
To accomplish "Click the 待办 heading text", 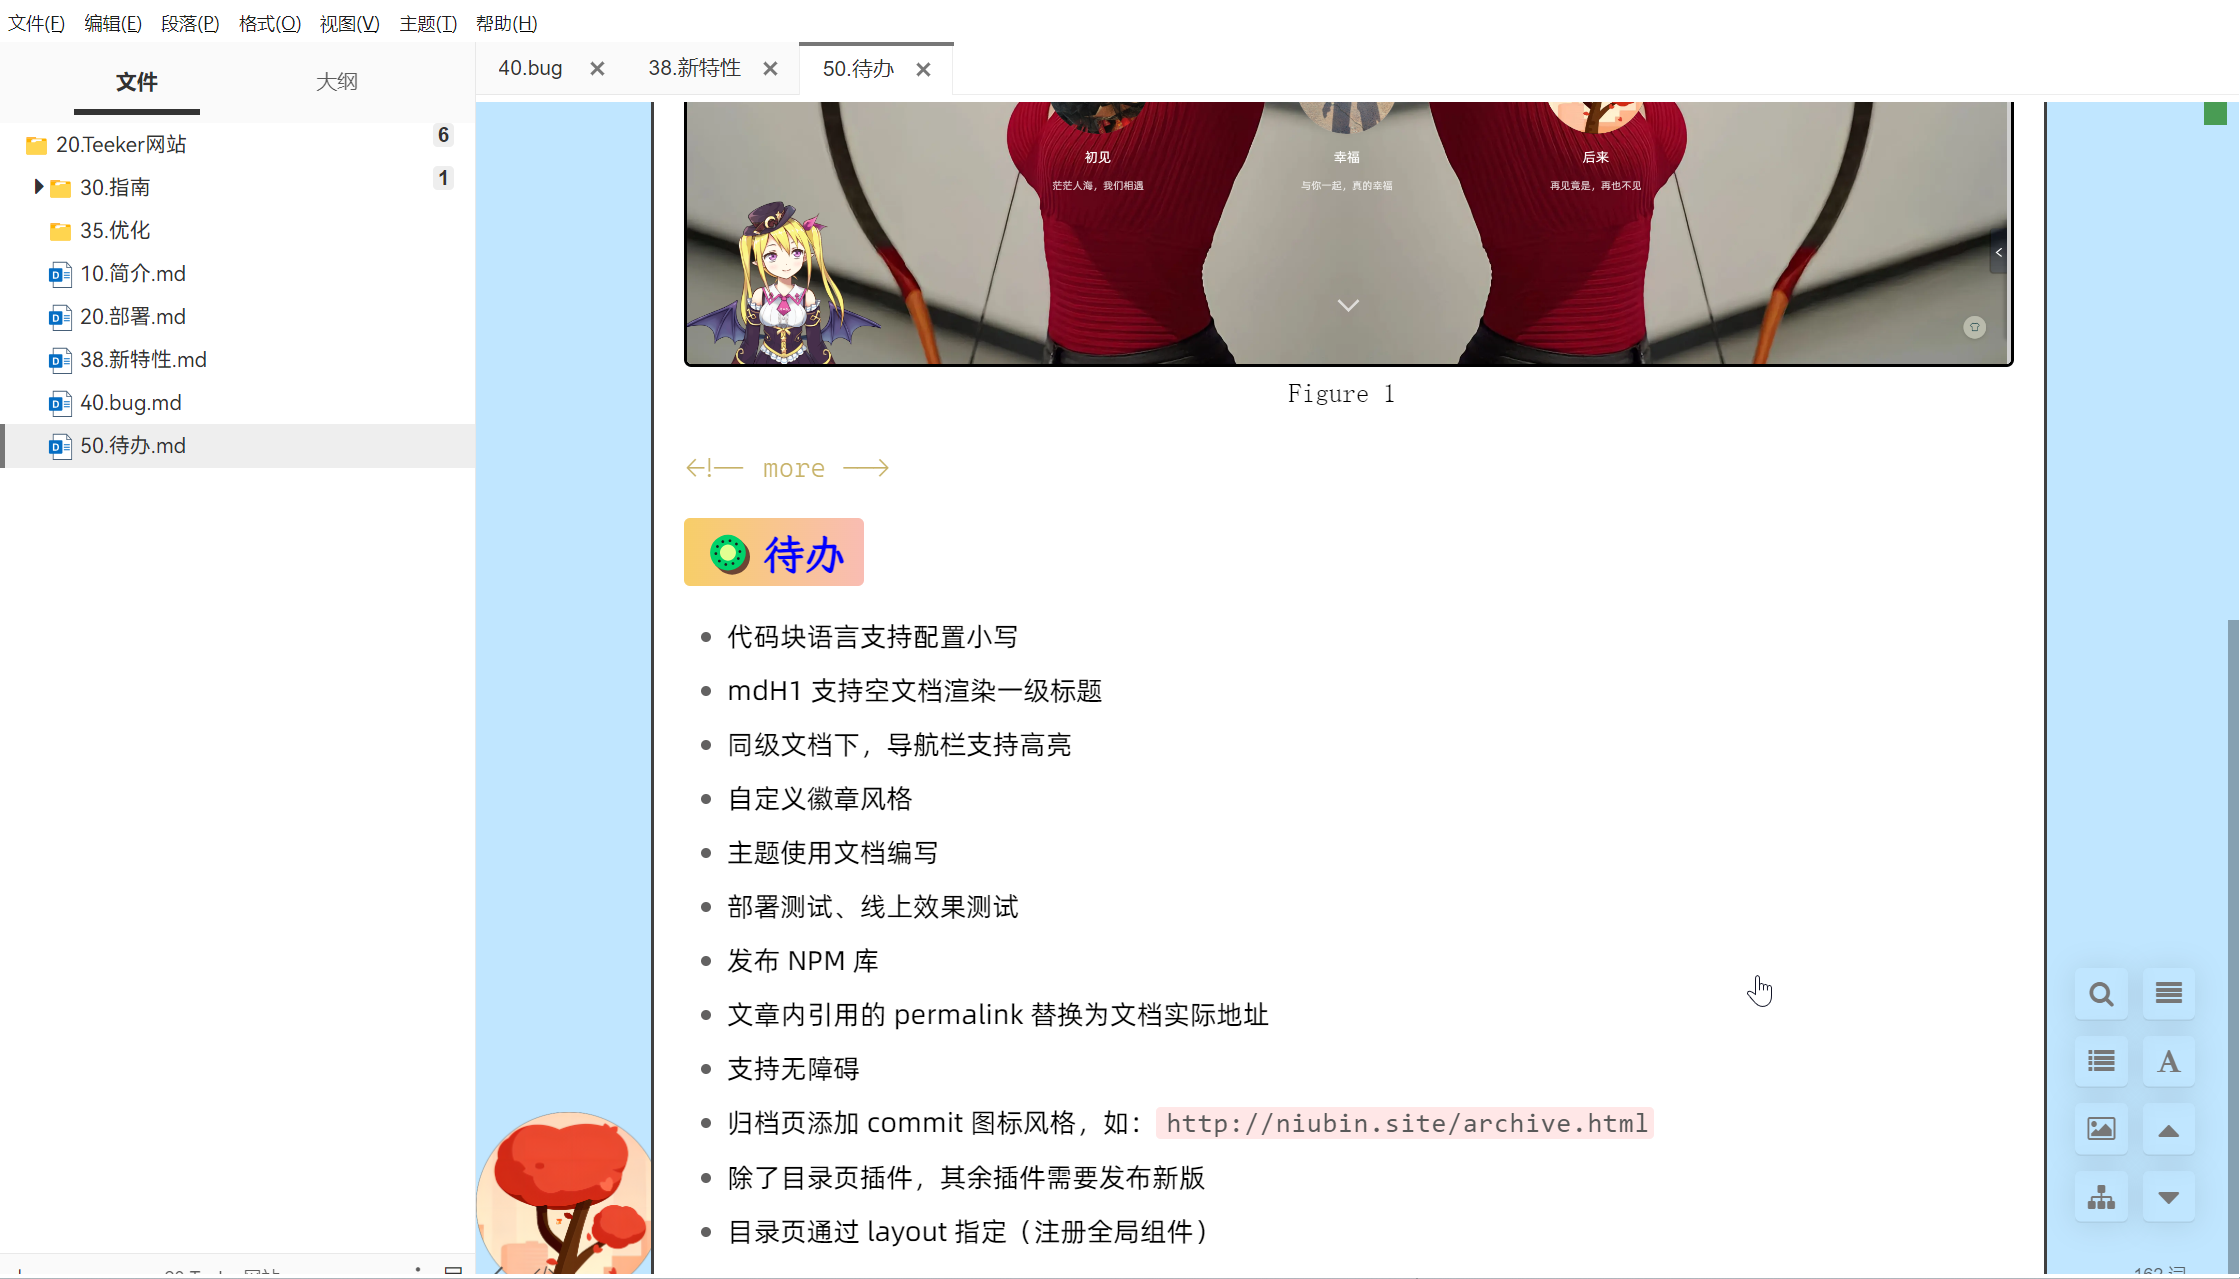I will 804,554.
